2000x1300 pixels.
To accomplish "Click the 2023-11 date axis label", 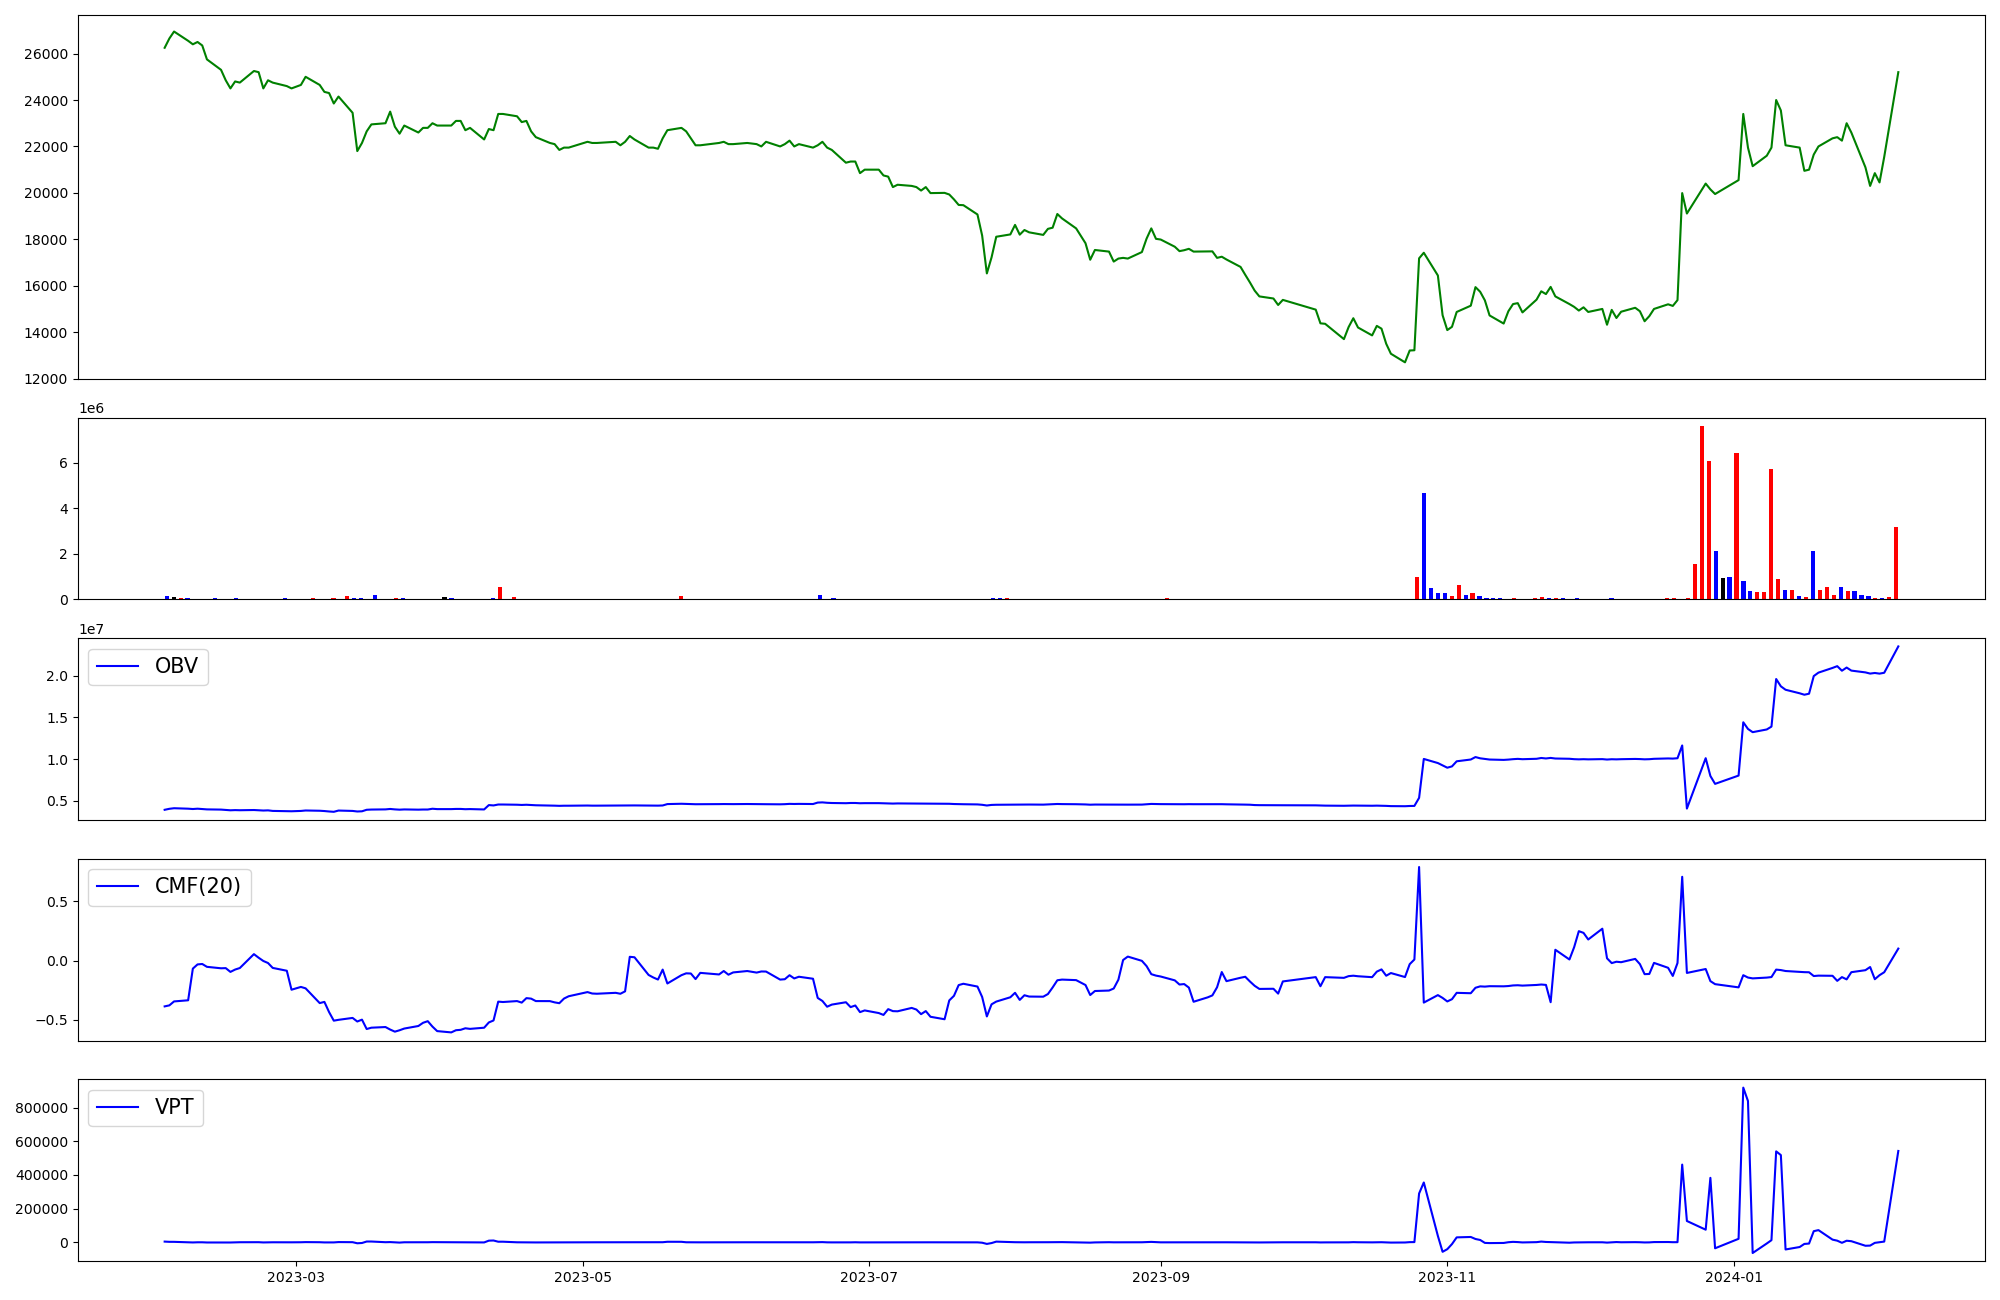I will coord(1447,1277).
